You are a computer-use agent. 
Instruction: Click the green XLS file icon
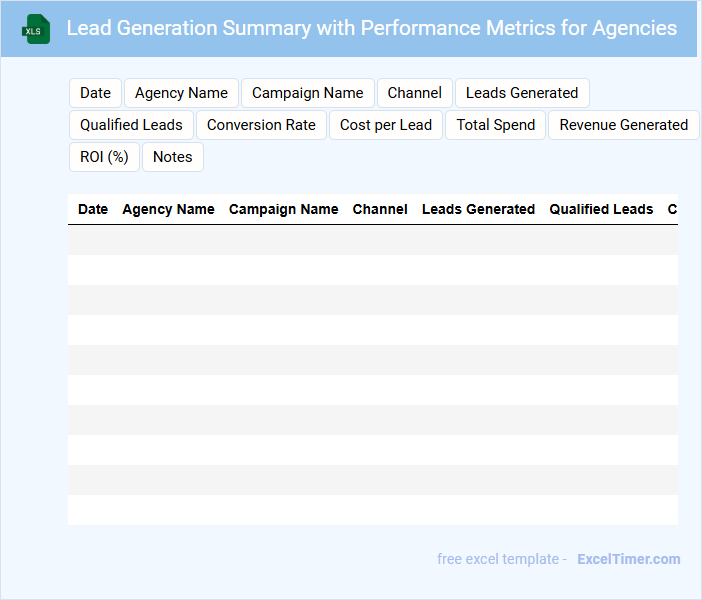pos(37,29)
